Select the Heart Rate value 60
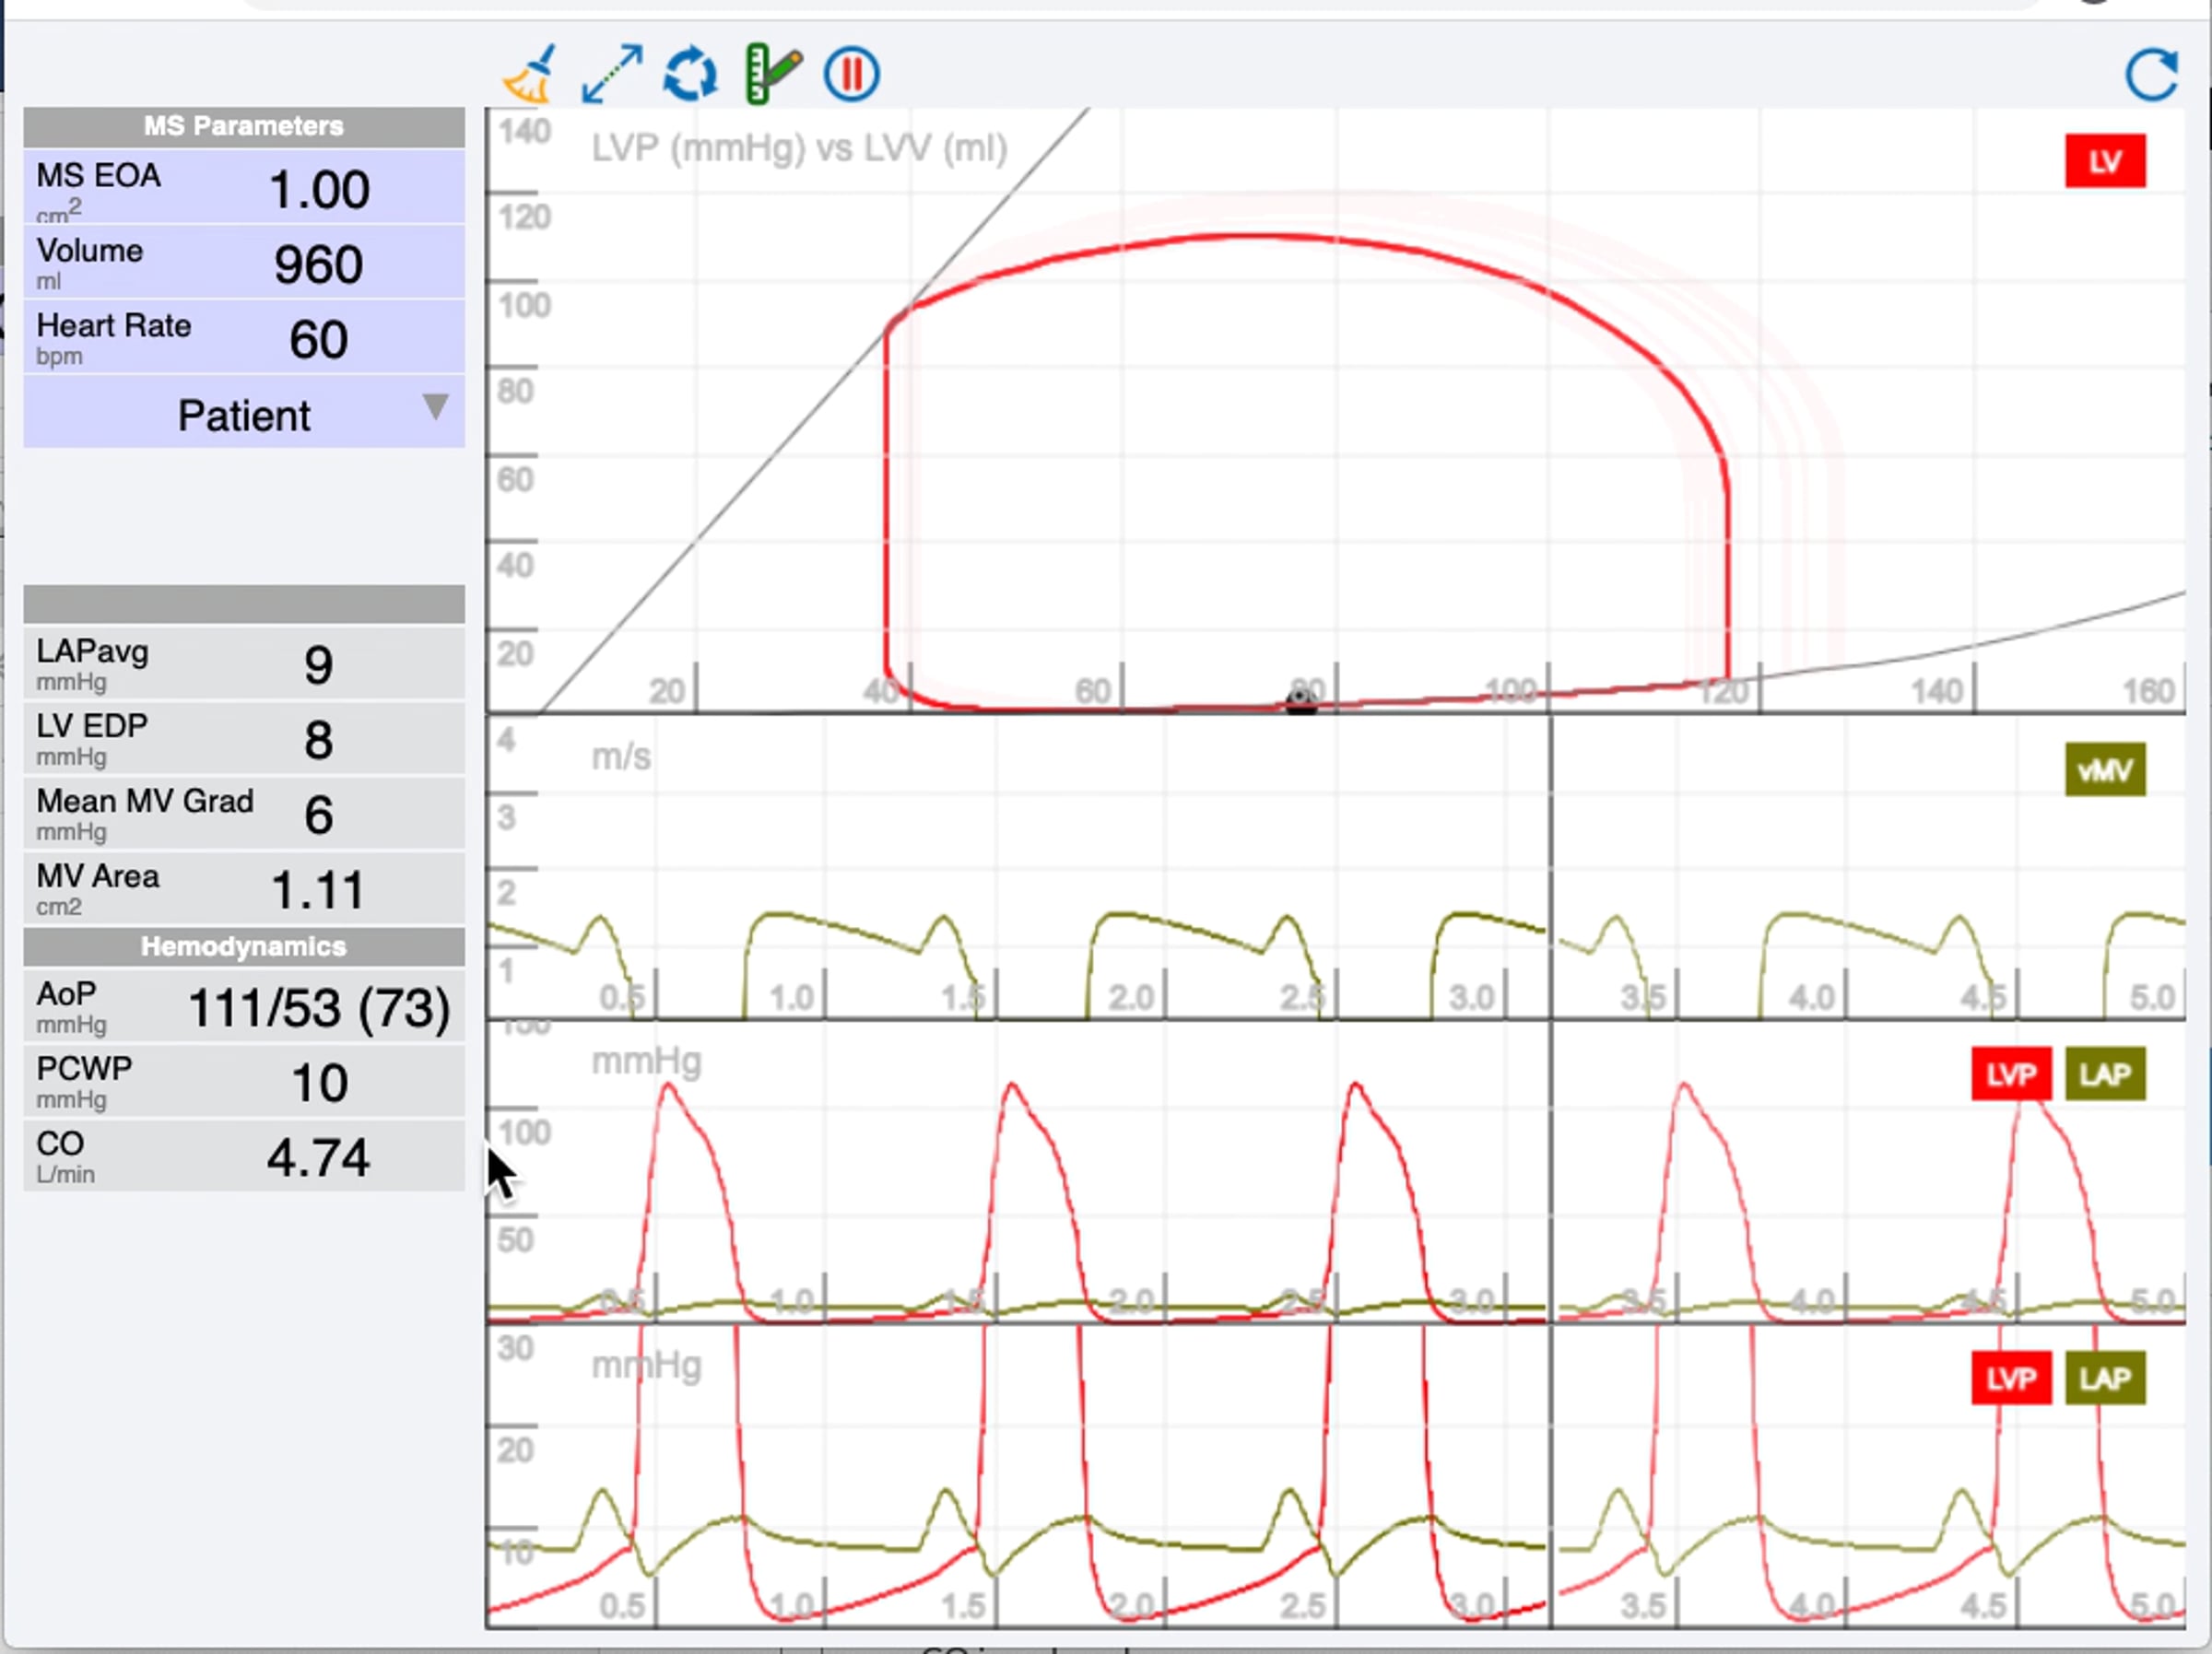Image resolution: width=2212 pixels, height=1654 pixels. coord(318,340)
